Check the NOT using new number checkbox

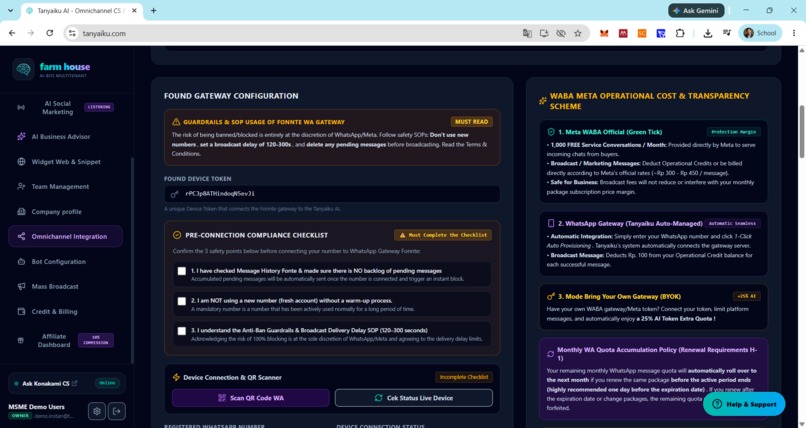[181, 301]
